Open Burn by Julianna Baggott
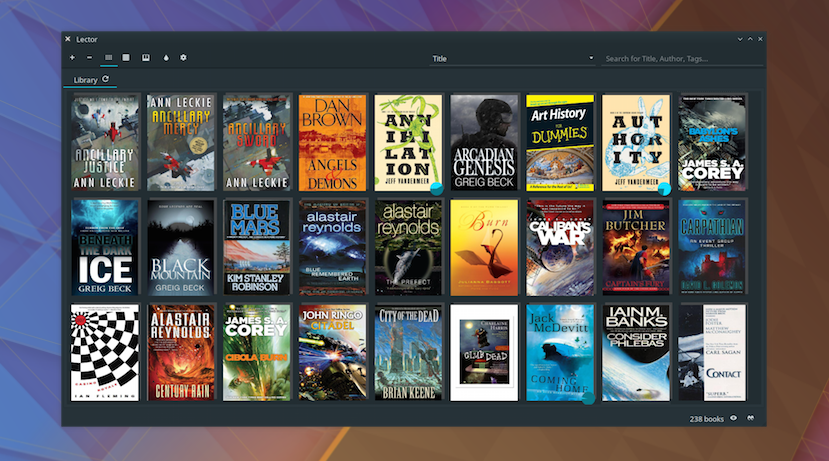 pyautogui.click(x=484, y=247)
